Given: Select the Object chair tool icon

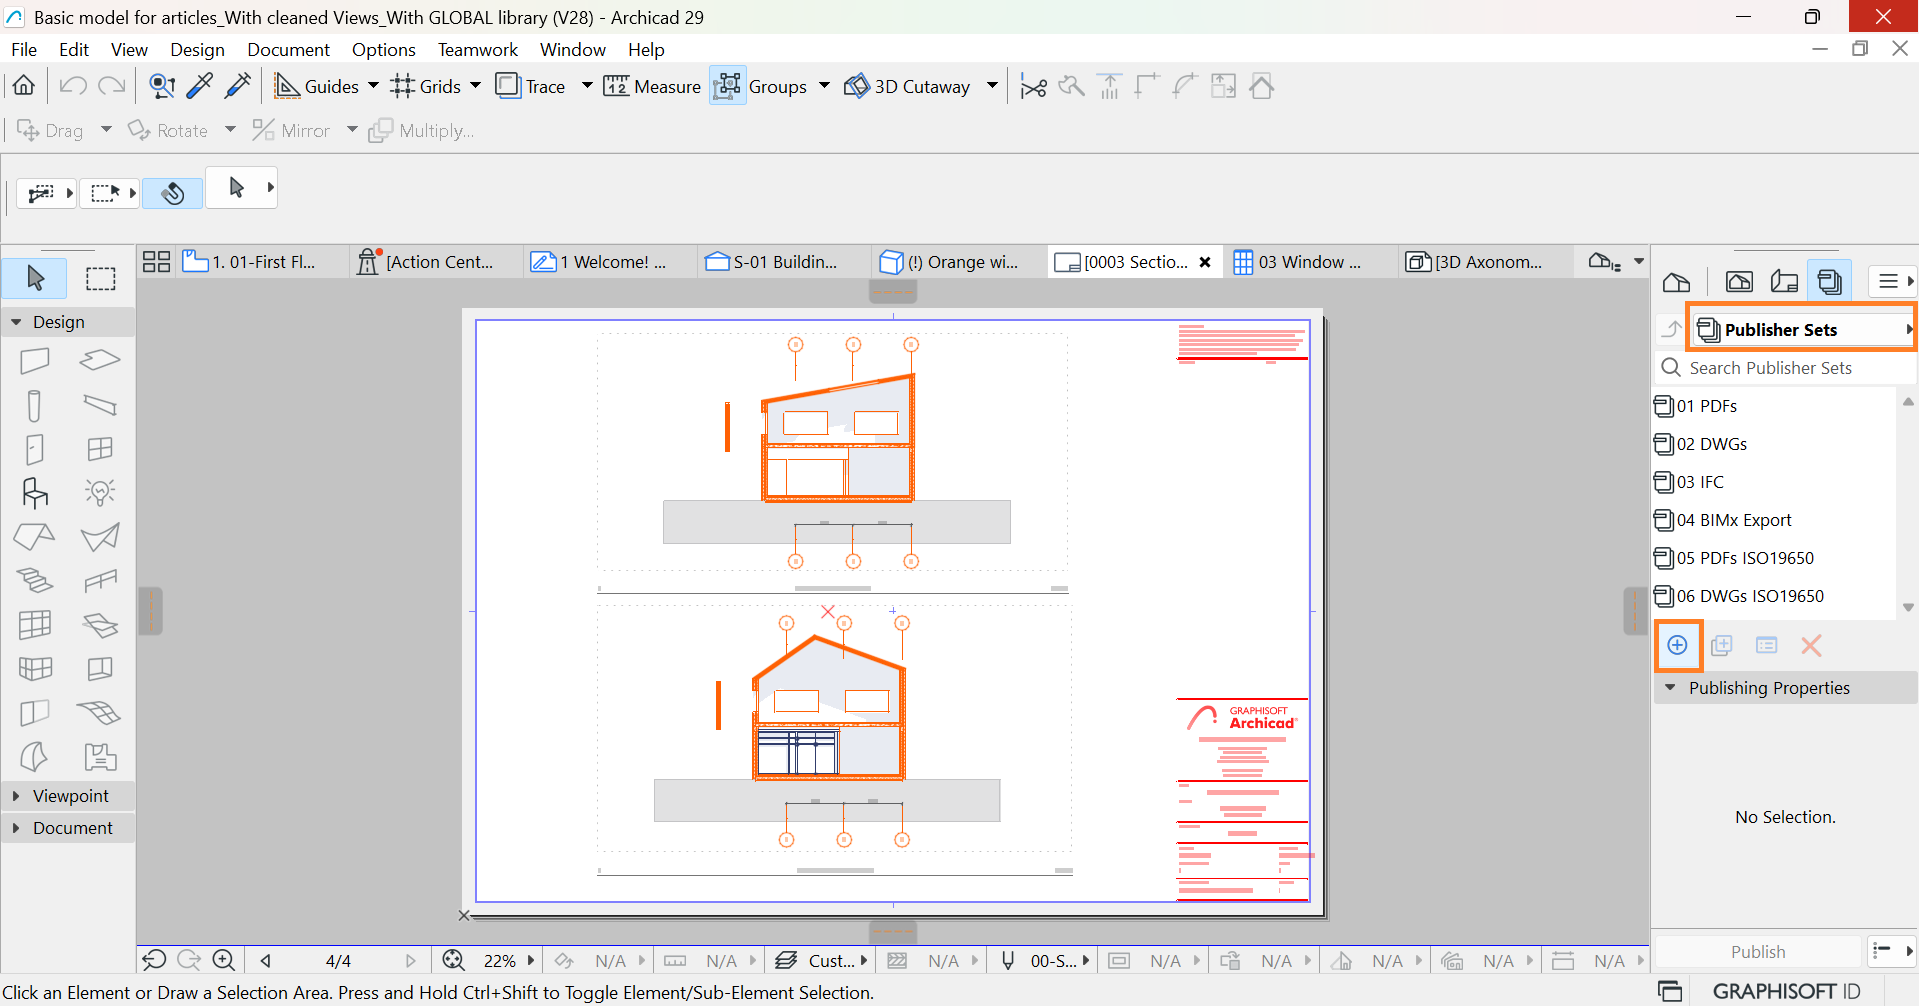Looking at the screenshot, I should coord(35,493).
